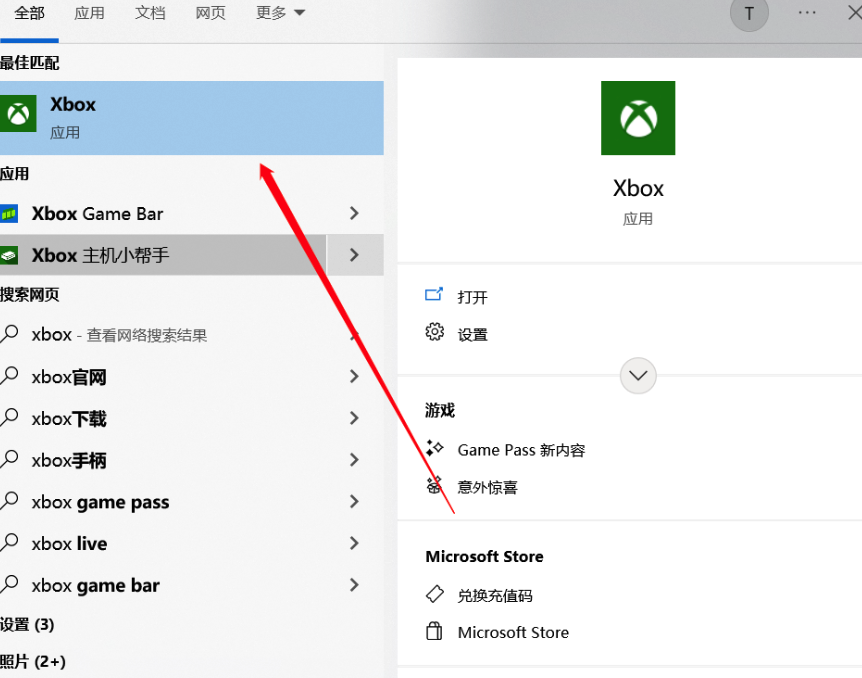
Task: Open 兑换充值码 link
Action: pyautogui.click(x=495, y=596)
